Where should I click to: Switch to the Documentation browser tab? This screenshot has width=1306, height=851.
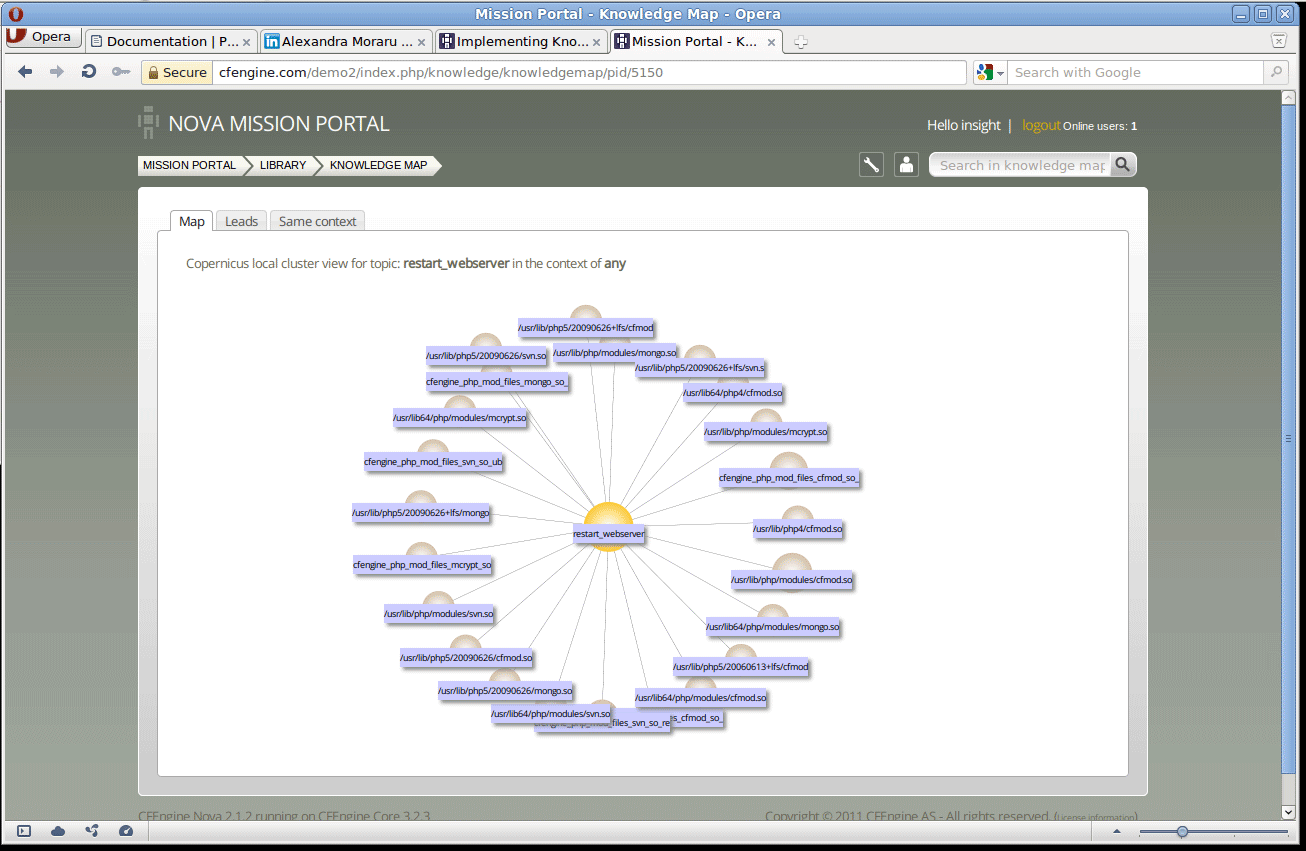point(170,41)
